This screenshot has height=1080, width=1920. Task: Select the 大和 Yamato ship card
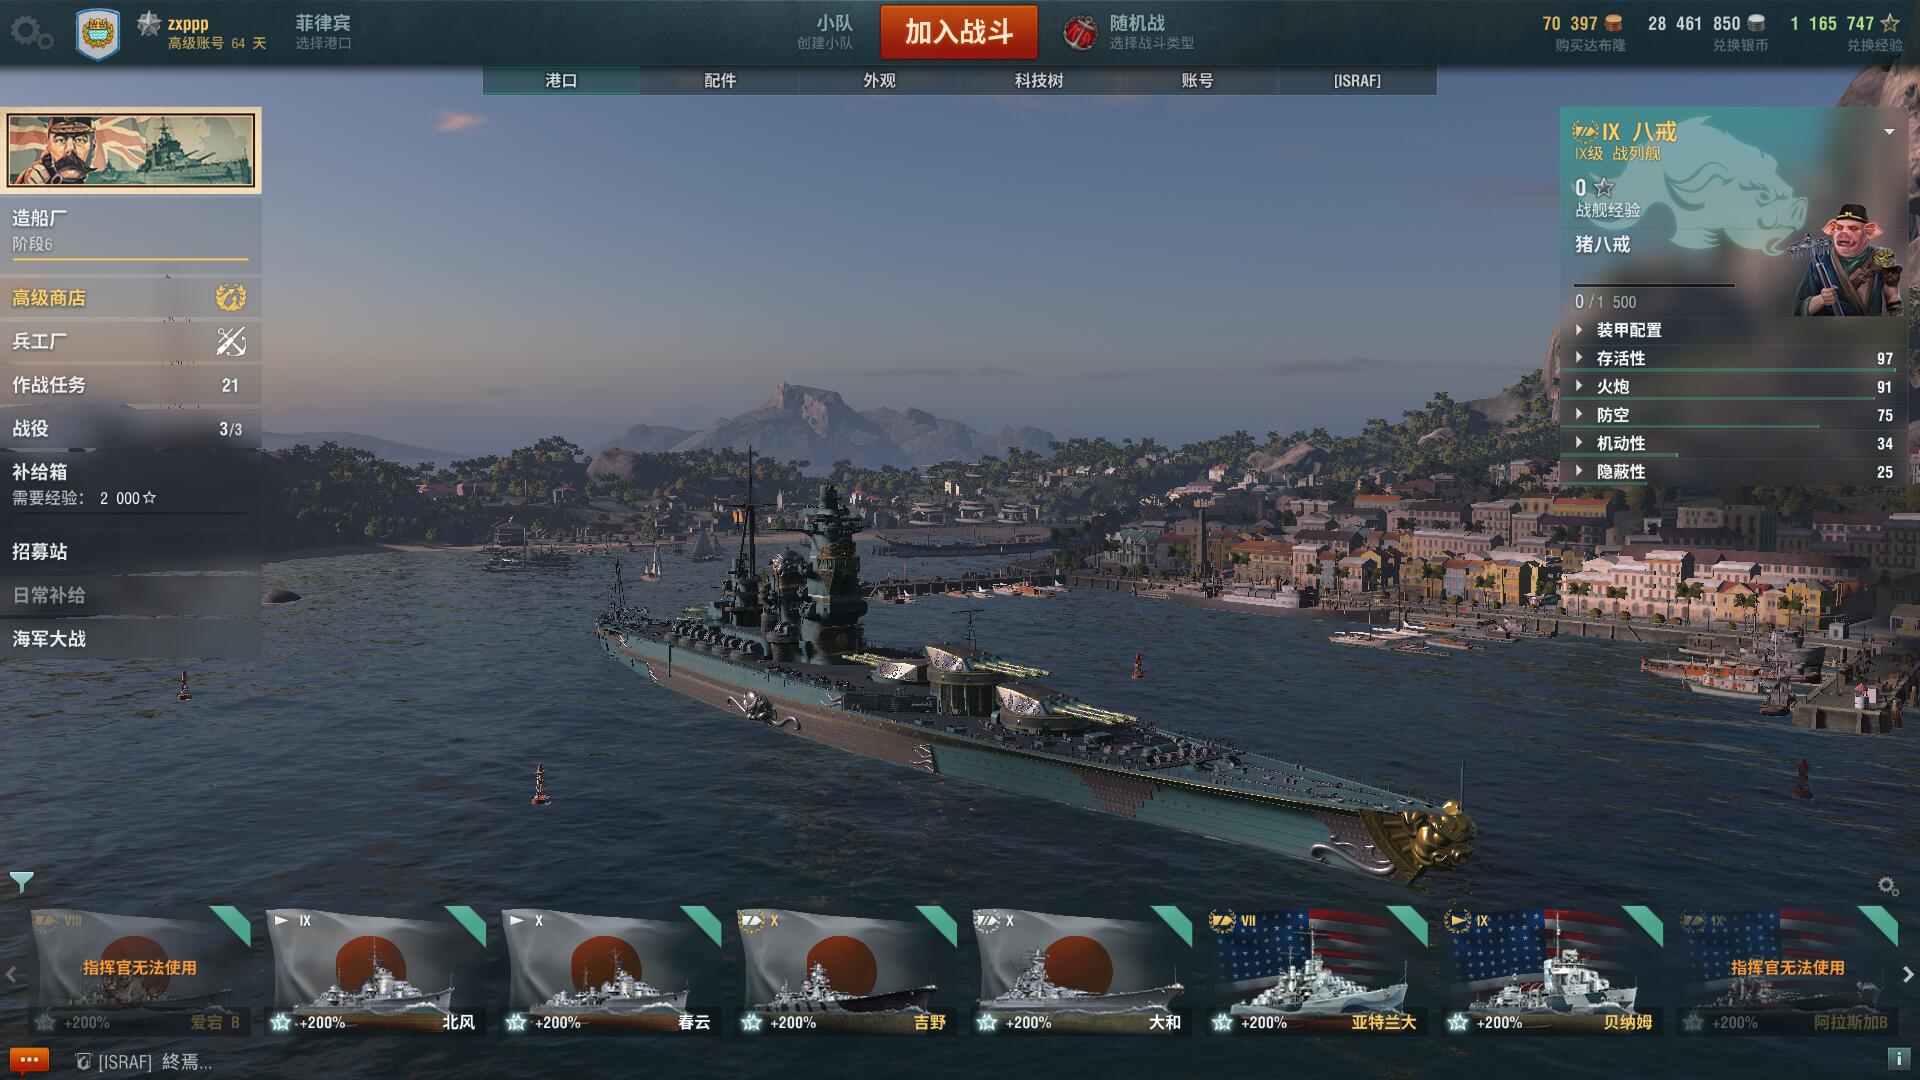point(1081,971)
